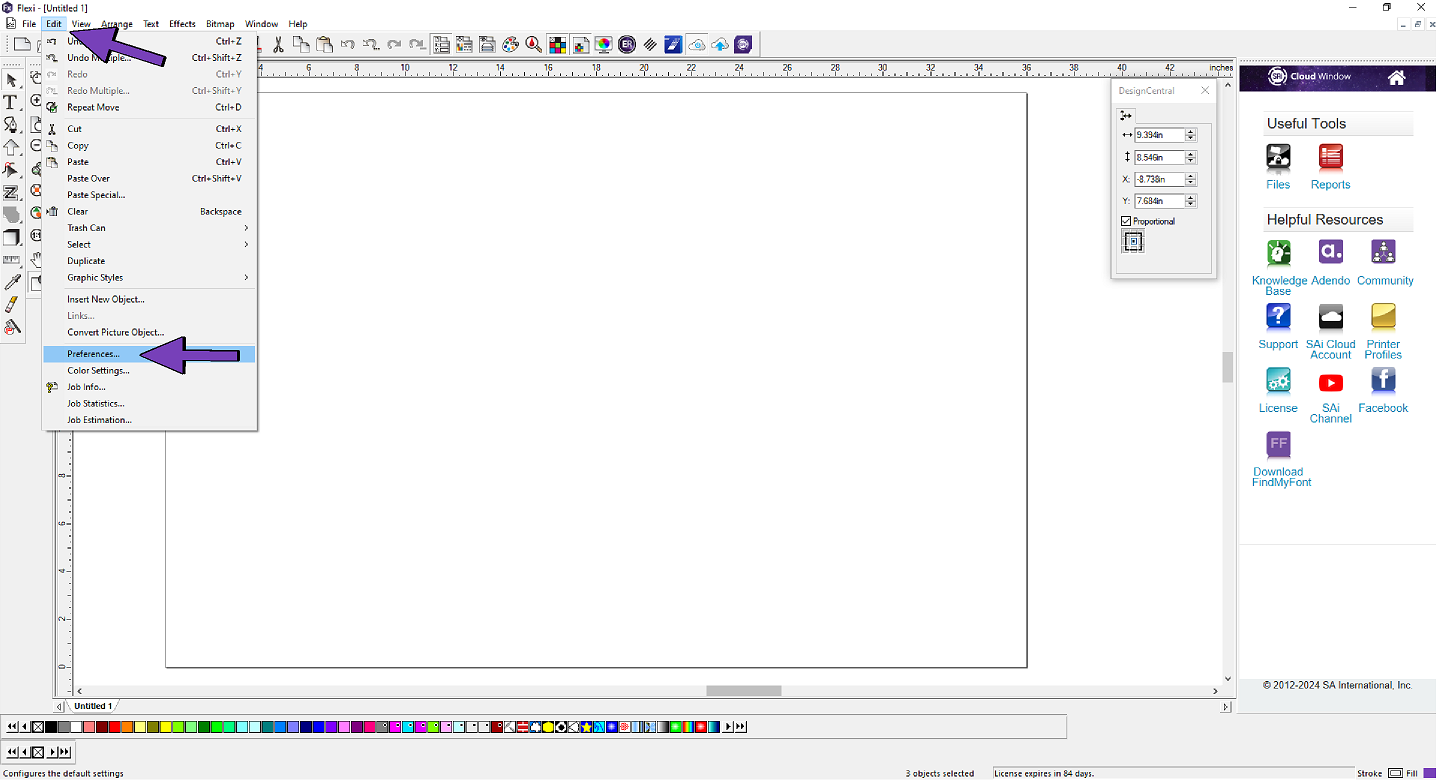Adjust the height value stepper in DesignCentral
The image size is (1436, 780).
tap(1190, 157)
